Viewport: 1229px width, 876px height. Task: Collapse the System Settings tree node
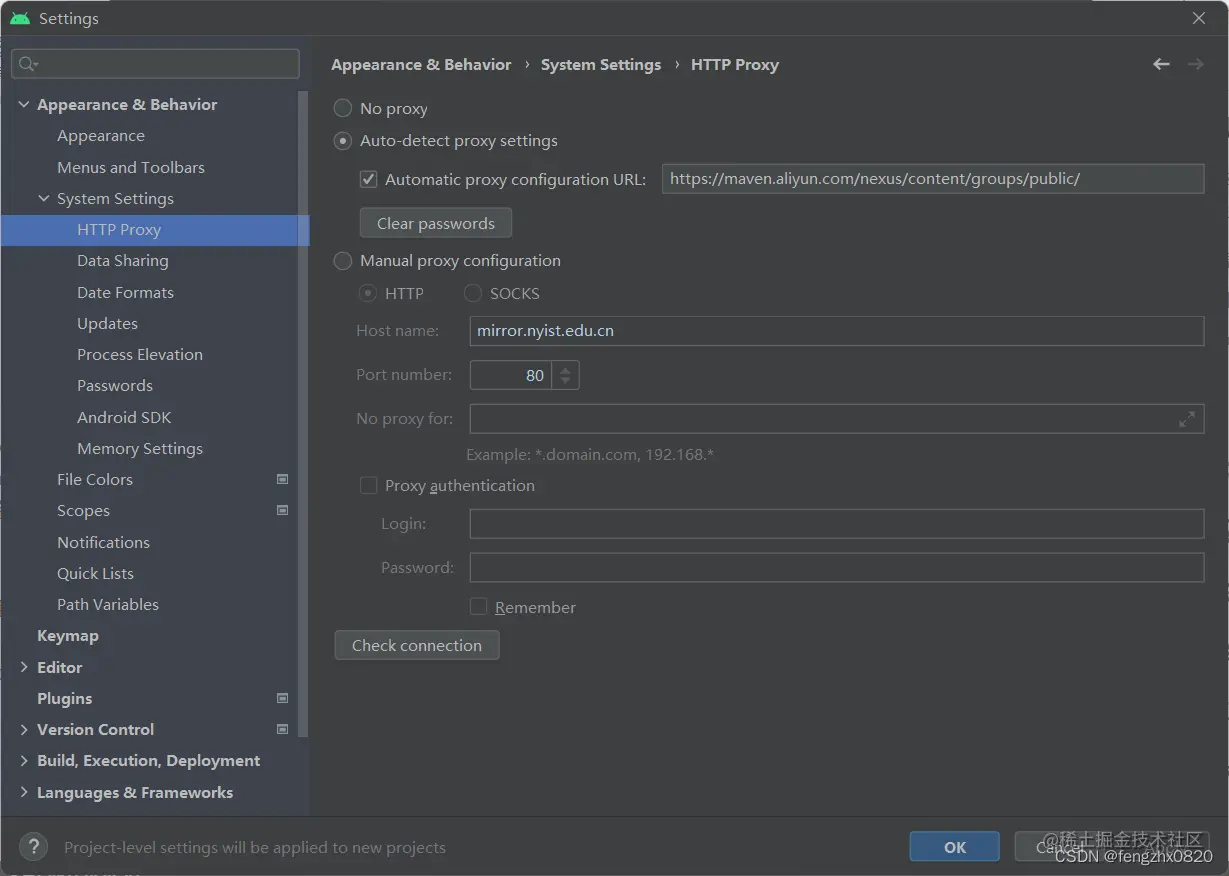[x=44, y=198]
